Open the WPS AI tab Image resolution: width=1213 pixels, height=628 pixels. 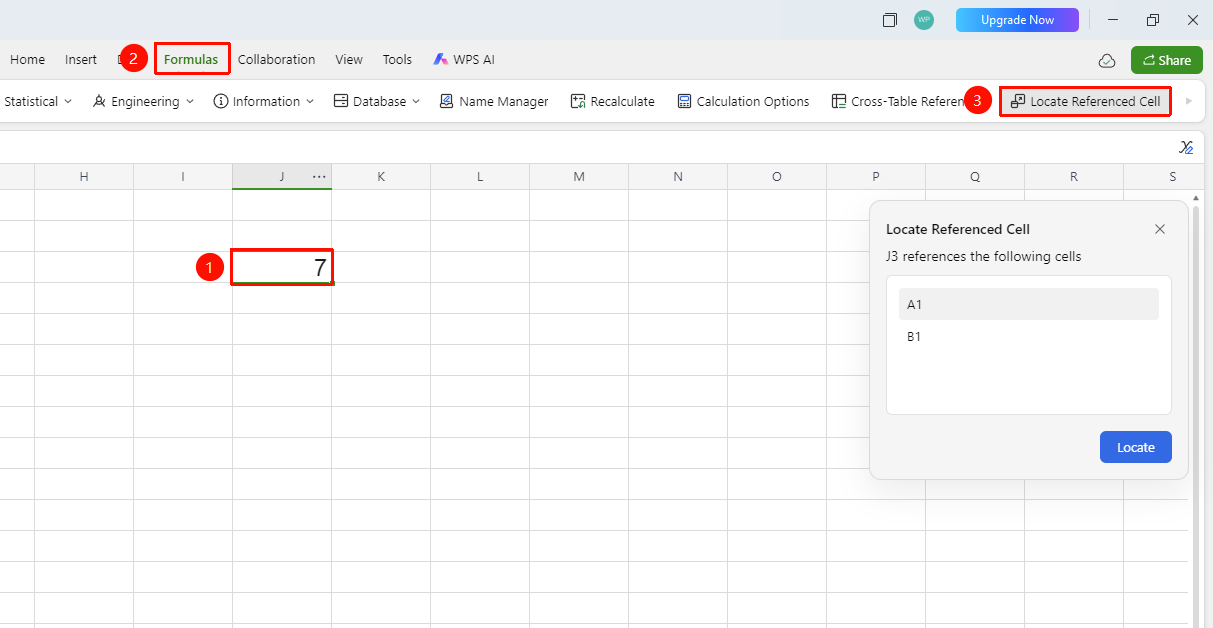pyautogui.click(x=464, y=59)
